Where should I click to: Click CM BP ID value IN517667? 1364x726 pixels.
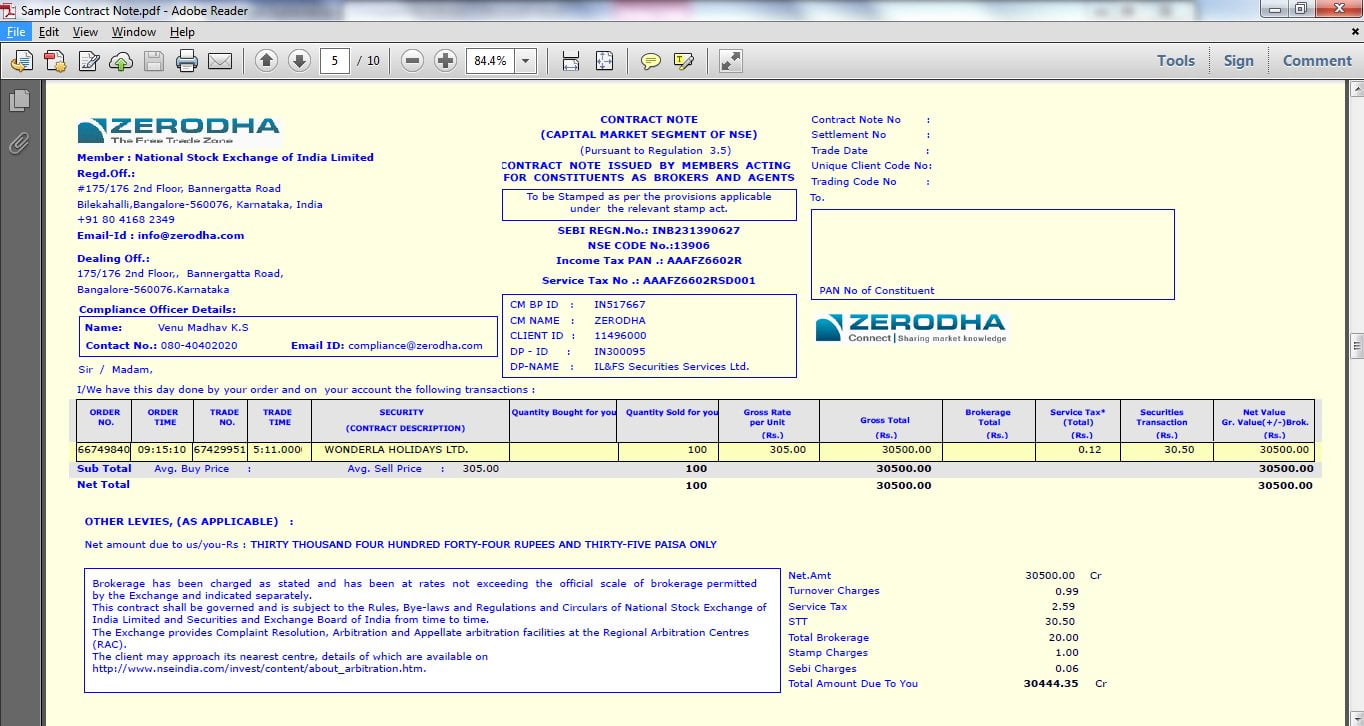620,305
